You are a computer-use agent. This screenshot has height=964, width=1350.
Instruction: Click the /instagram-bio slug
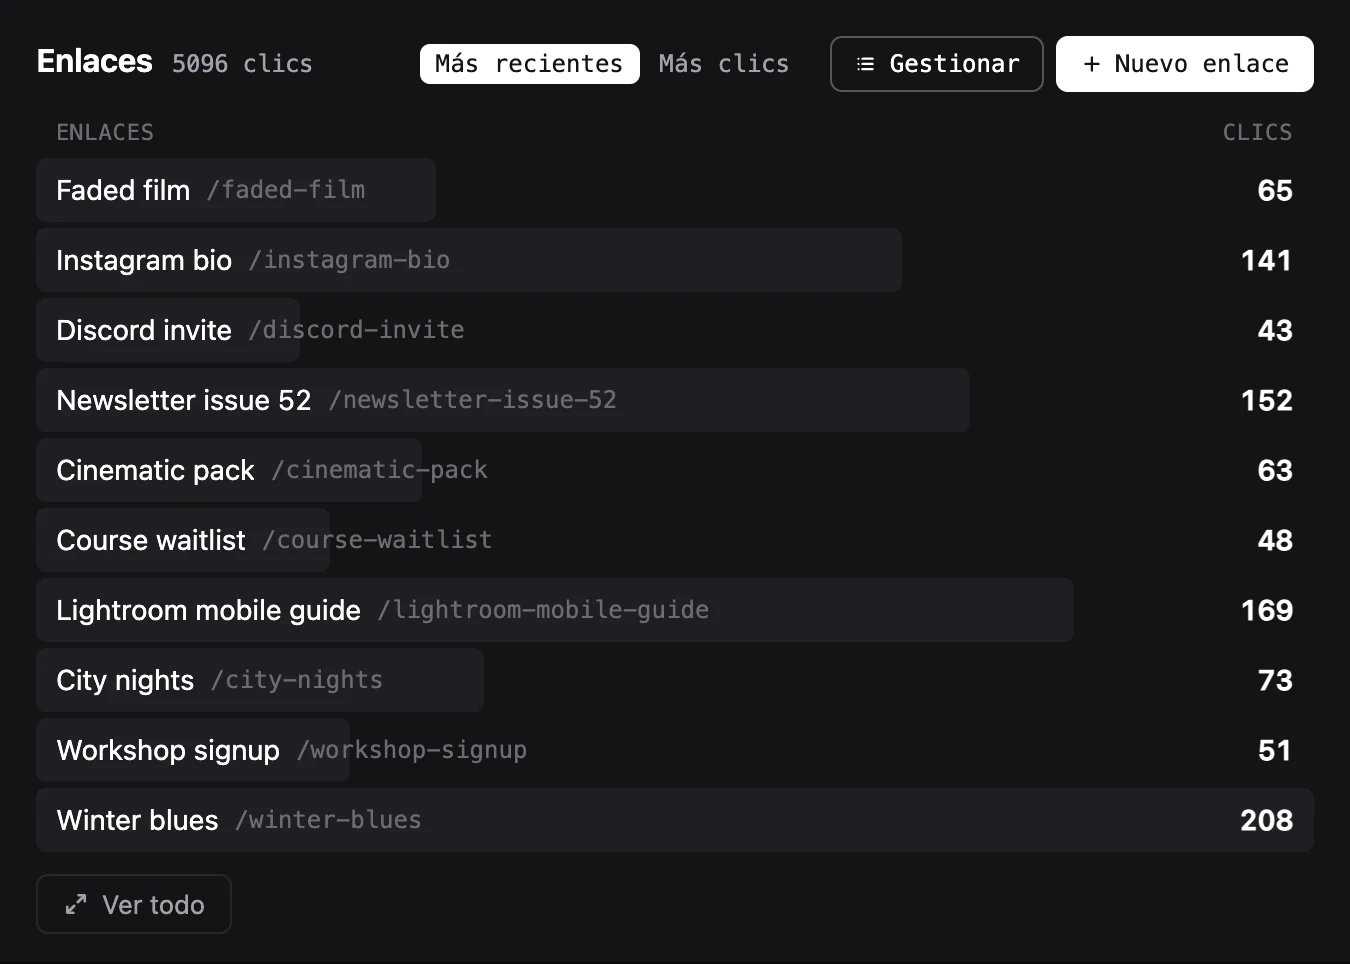[349, 260]
